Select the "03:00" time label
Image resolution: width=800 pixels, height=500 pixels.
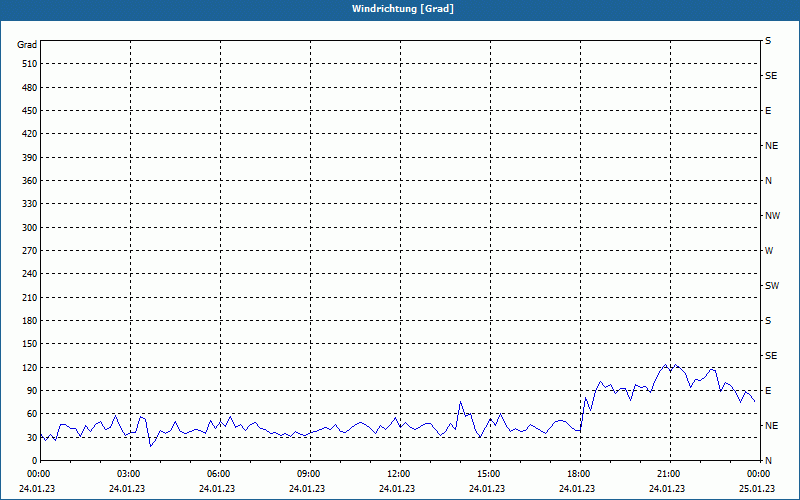click(x=129, y=474)
